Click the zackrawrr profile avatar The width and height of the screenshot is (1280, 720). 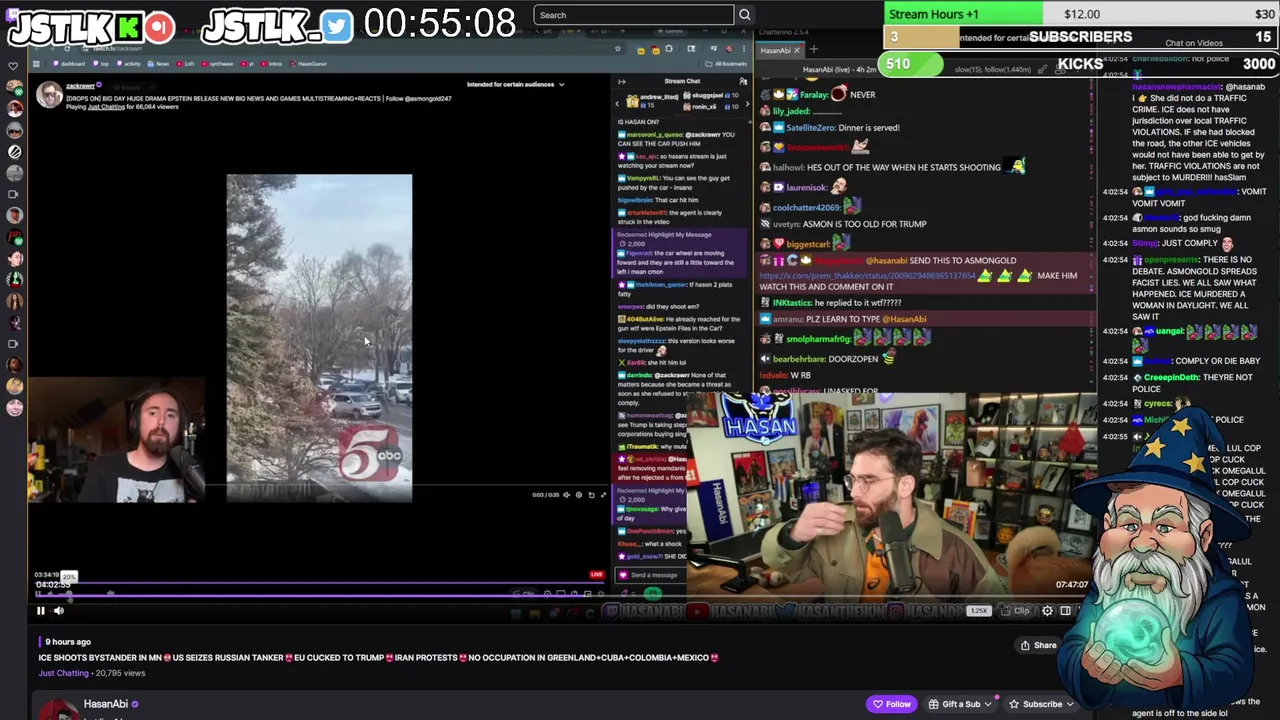[49, 94]
